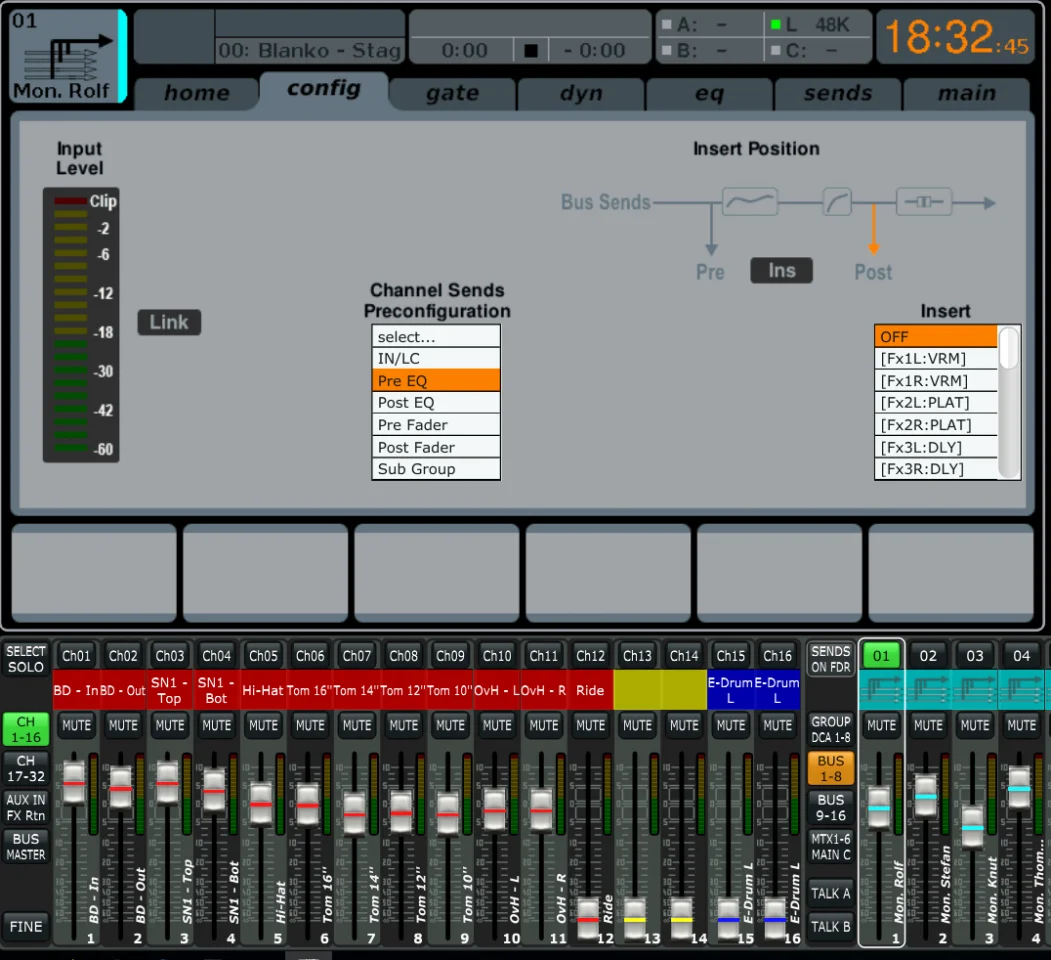Image resolution: width=1051 pixels, height=960 pixels.
Task: Select the low-cut filter block icon
Action: coord(836,203)
